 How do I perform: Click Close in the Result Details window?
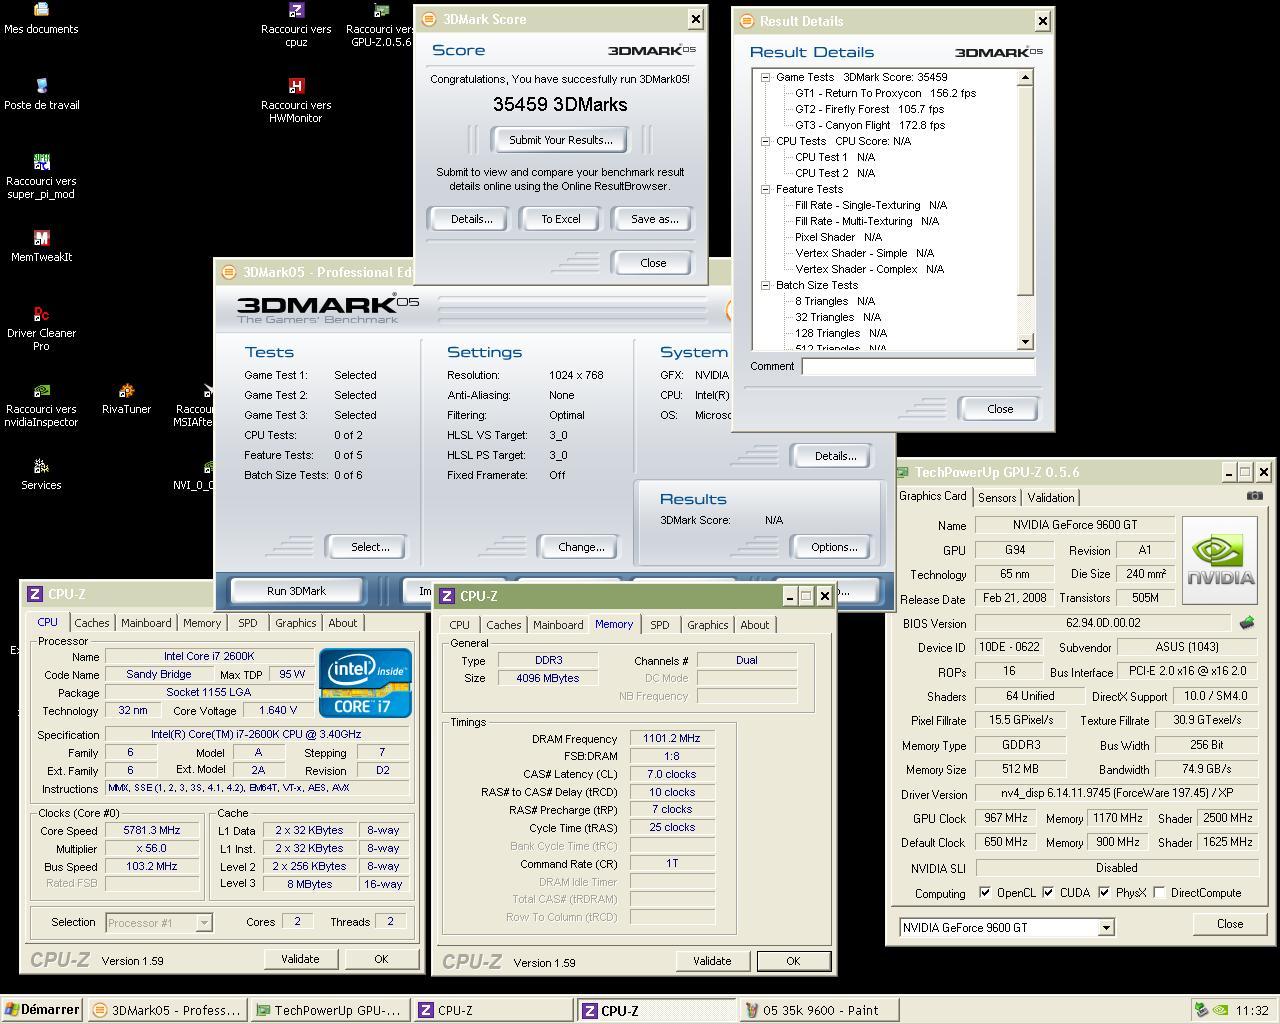[x=1000, y=409]
